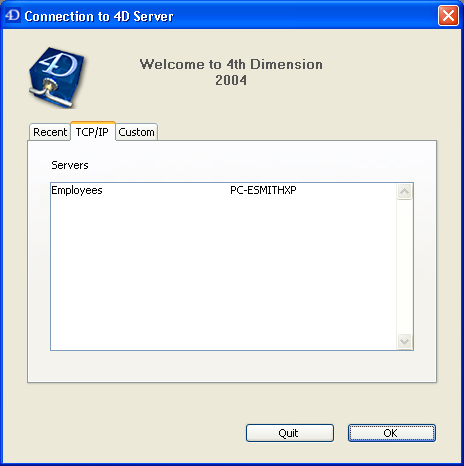Click the servers list scroll up arrow
This screenshot has height=466, width=464.
coord(405,191)
